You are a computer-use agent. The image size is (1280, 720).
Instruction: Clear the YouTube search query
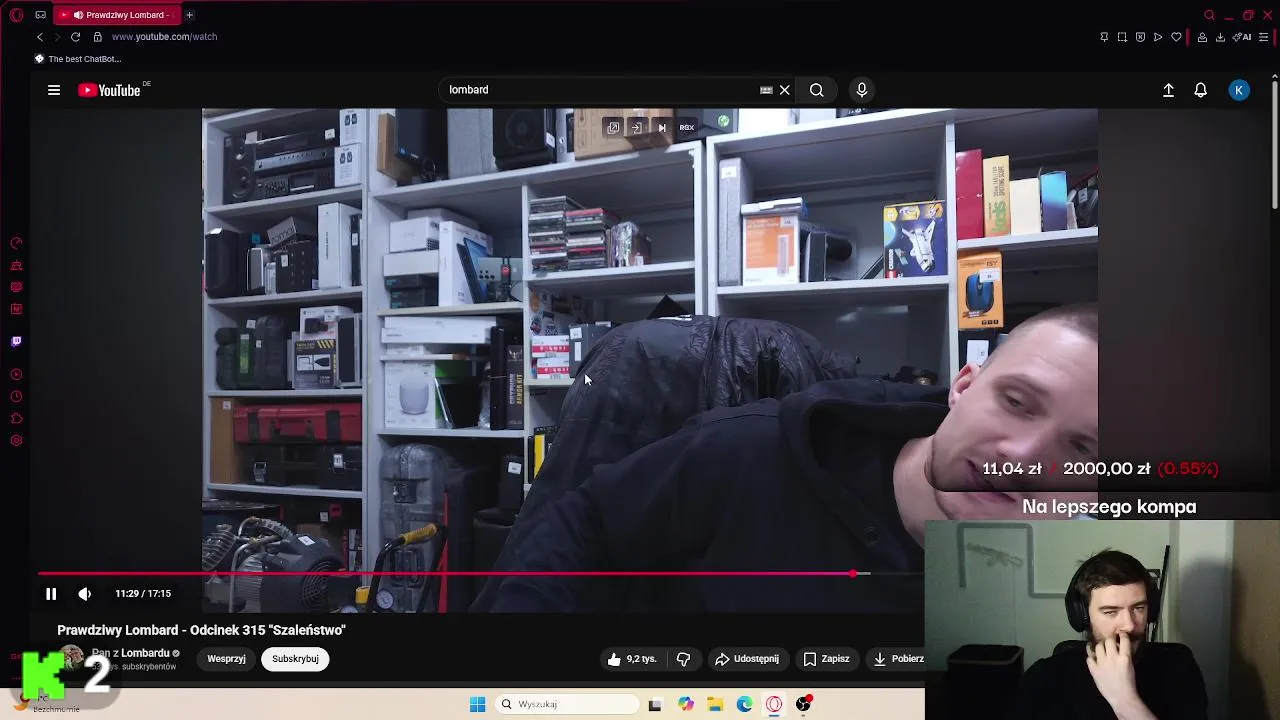[785, 90]
